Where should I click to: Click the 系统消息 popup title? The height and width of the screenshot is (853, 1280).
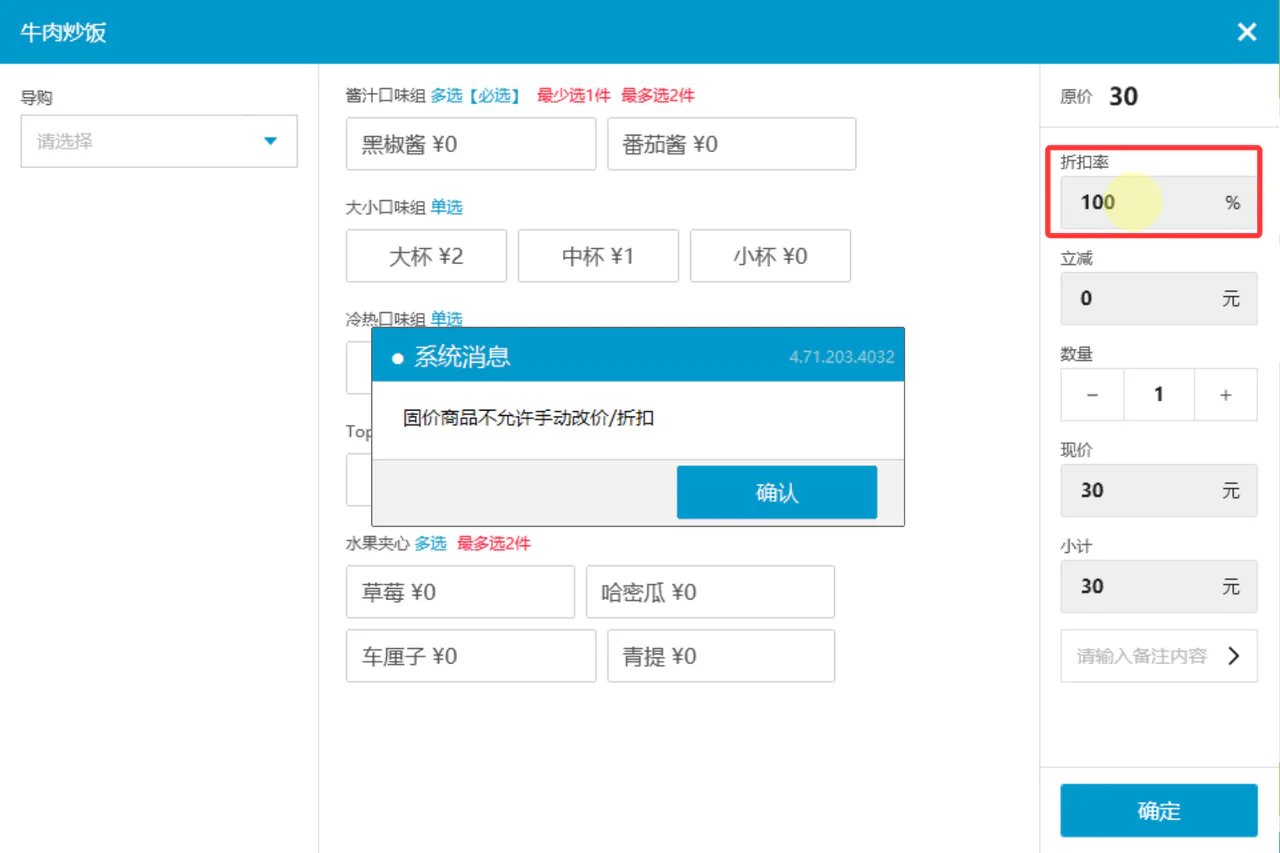click(462, 356)
